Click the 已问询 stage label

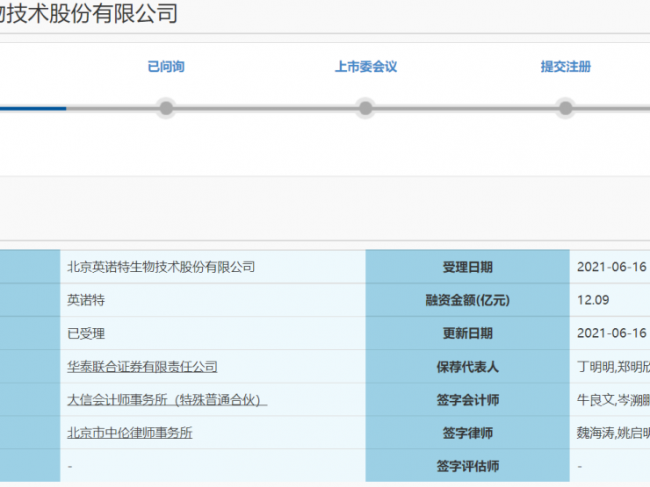pyautogui.click(x=166, y=67)
